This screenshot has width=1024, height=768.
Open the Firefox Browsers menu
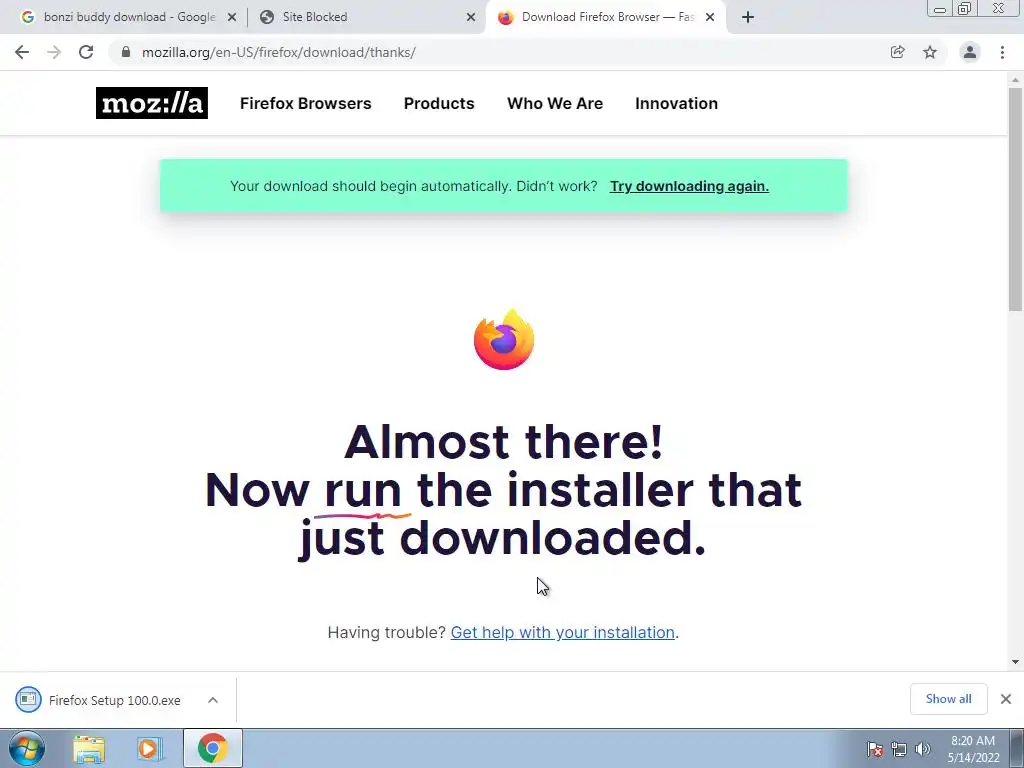point(306,103)
